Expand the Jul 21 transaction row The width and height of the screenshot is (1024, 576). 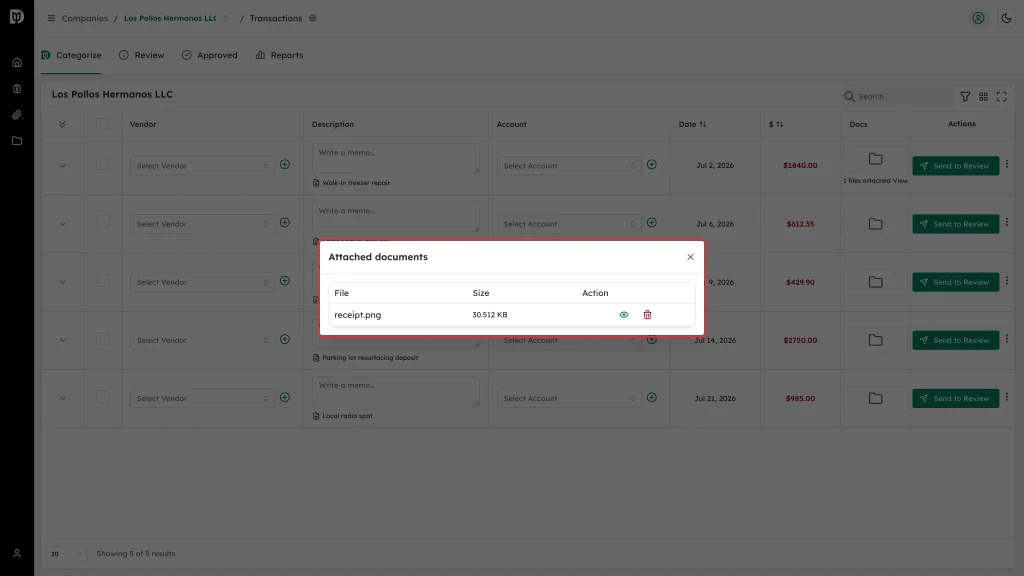pyautogui.click(x=63, y=398)
